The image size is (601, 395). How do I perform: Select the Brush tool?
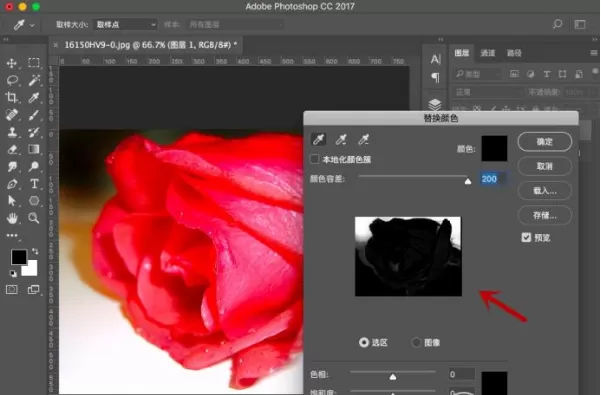(34, 115)
